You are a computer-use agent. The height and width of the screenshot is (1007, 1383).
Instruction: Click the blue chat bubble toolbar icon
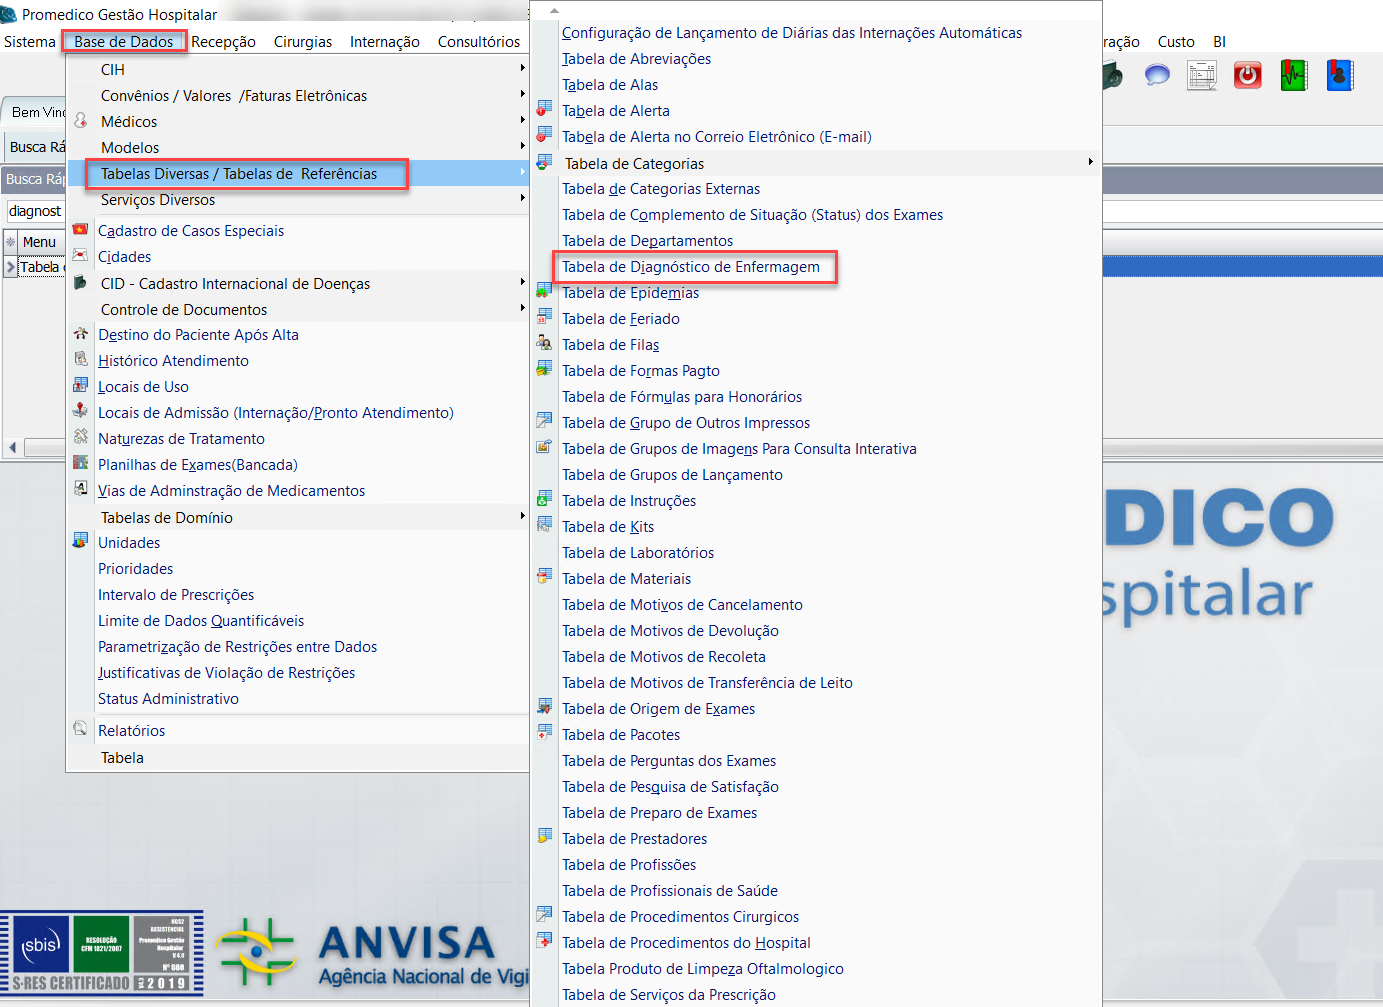coord(1157,75)
